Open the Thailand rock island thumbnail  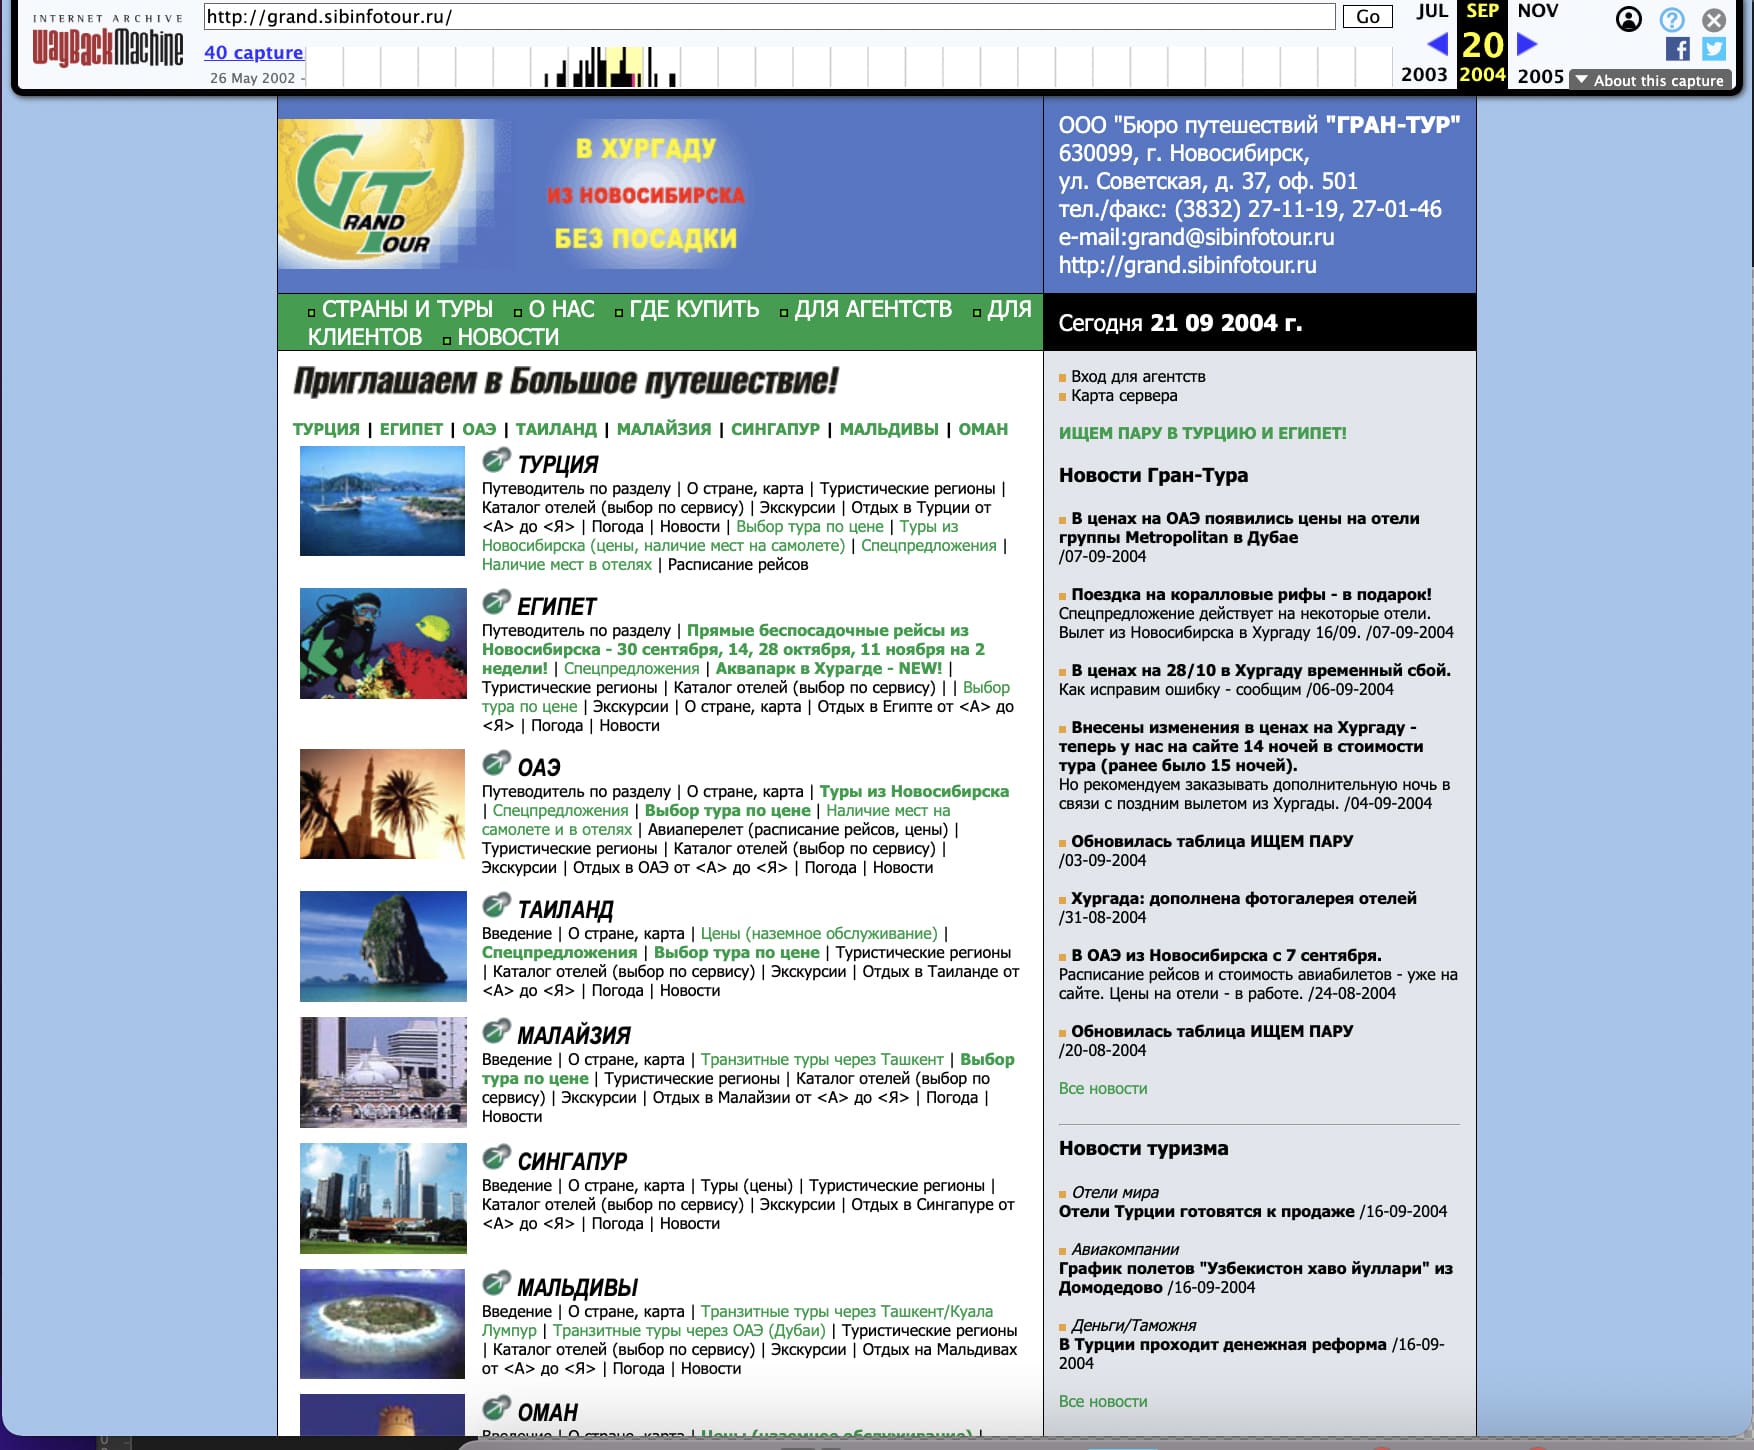[383, 946]
